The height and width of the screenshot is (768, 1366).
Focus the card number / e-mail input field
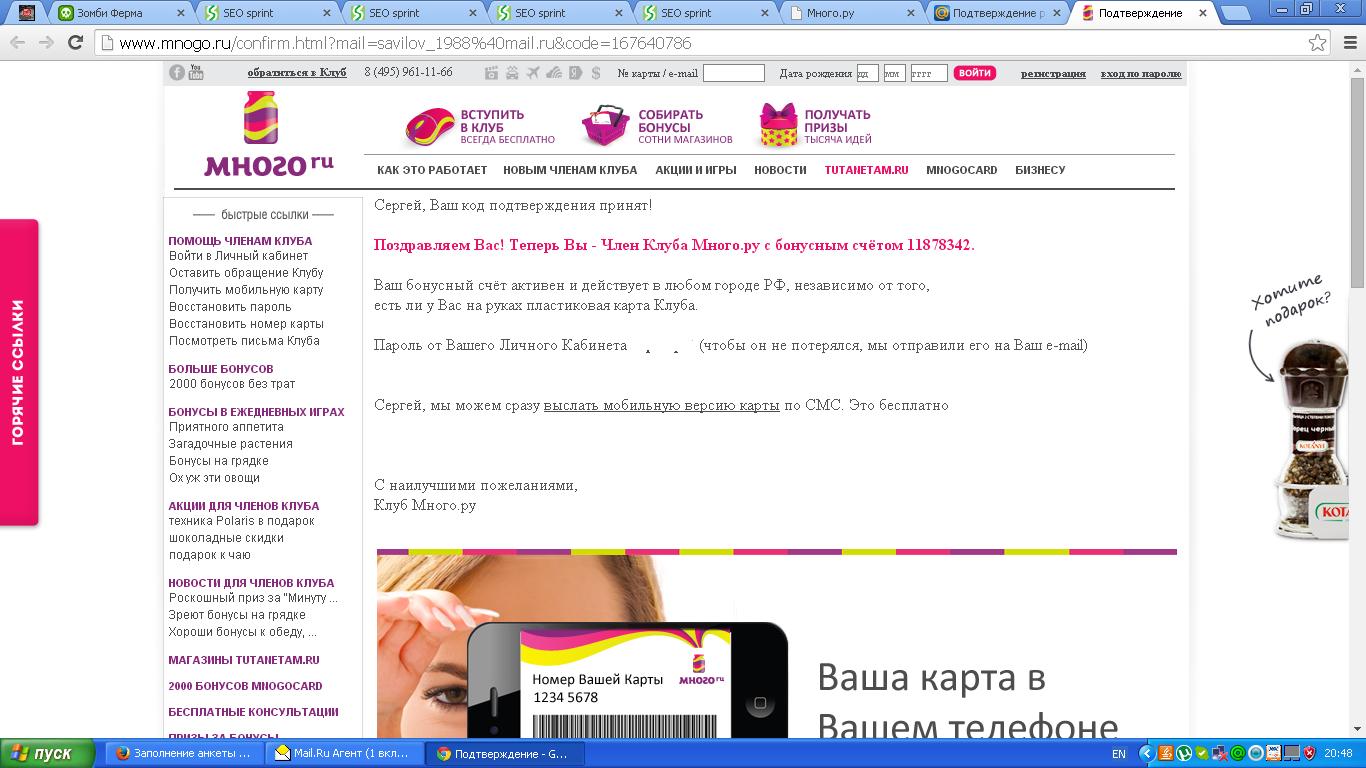coord(734,73)
